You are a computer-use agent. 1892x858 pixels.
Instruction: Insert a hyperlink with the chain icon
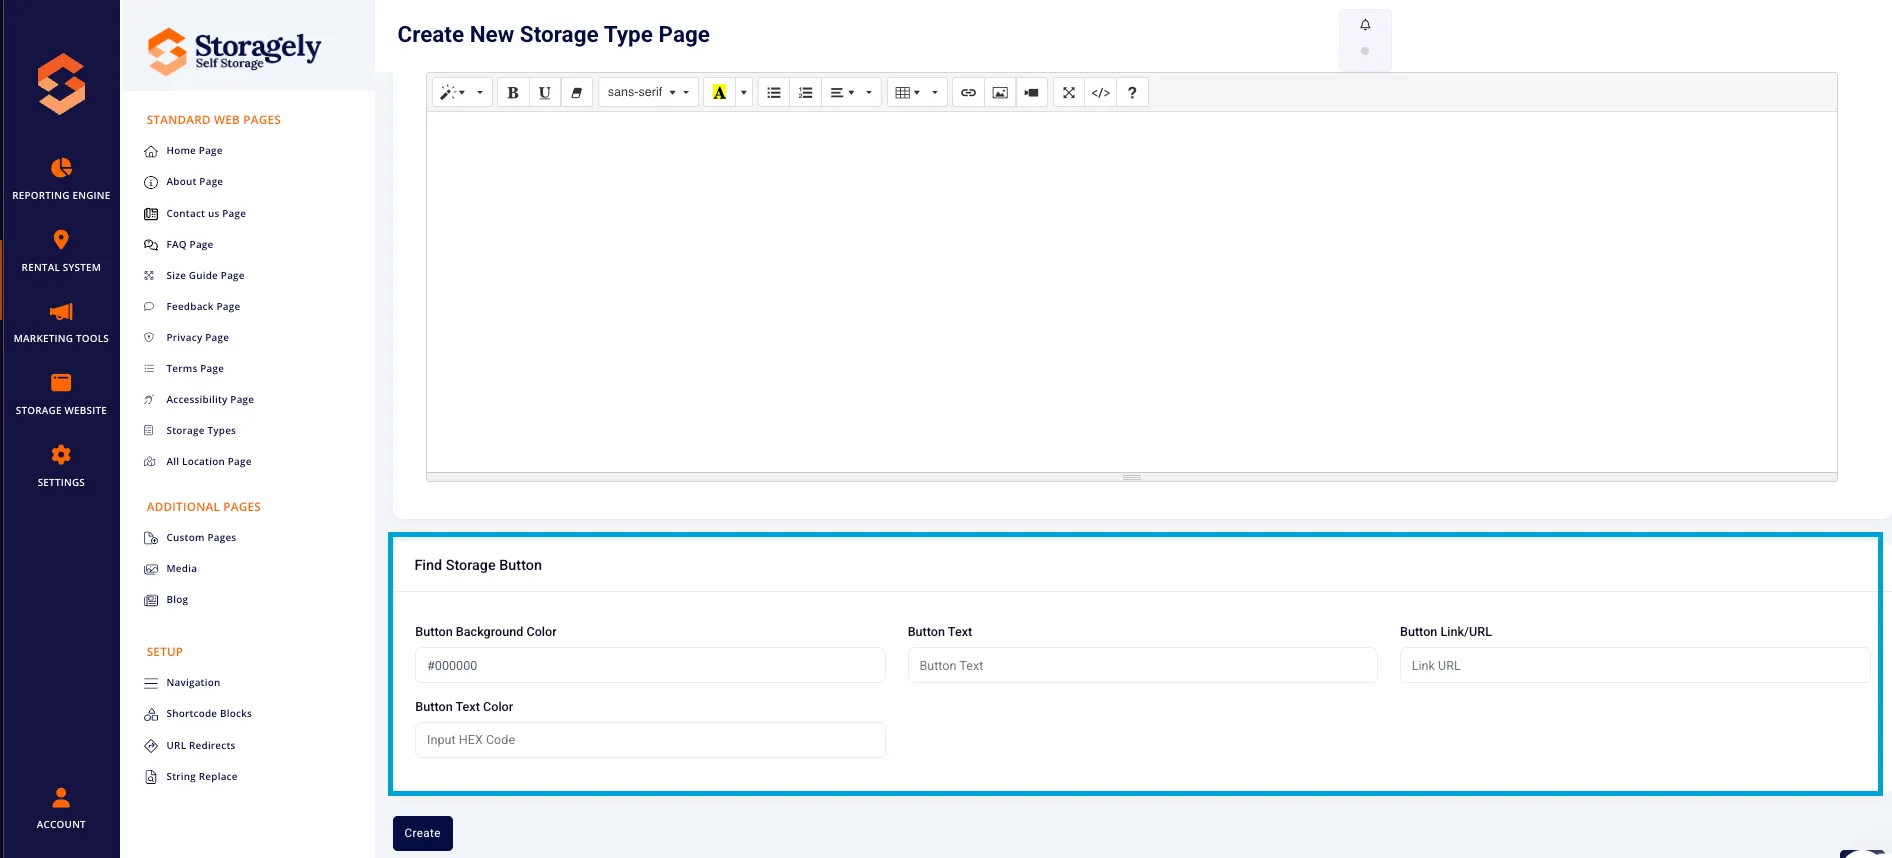pos(968,93)
